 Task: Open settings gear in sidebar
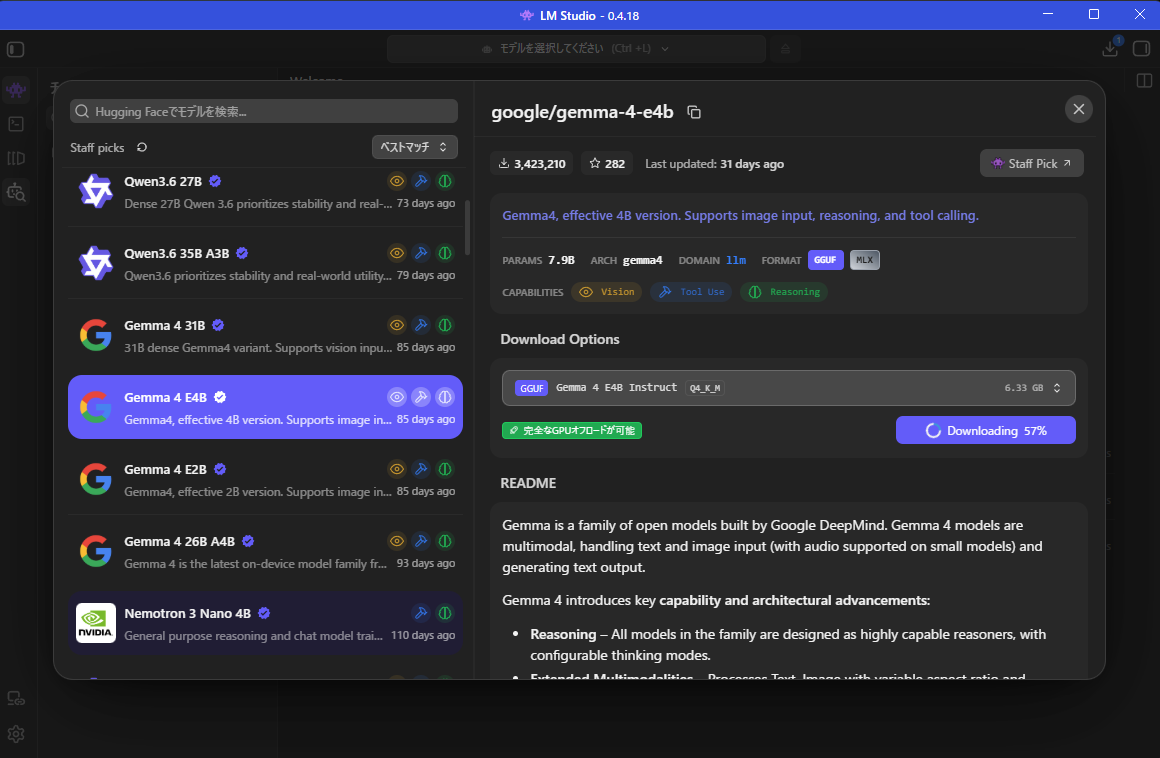pyautogui.click(x=16, y=734)
